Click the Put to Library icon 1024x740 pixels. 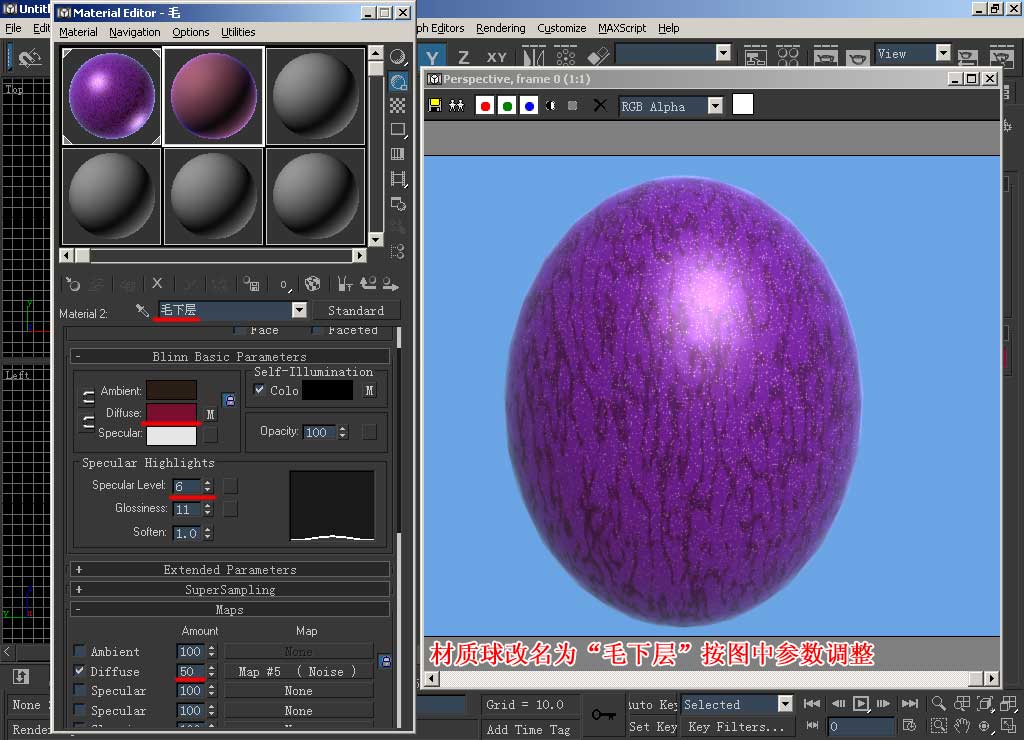click(251, 283)
